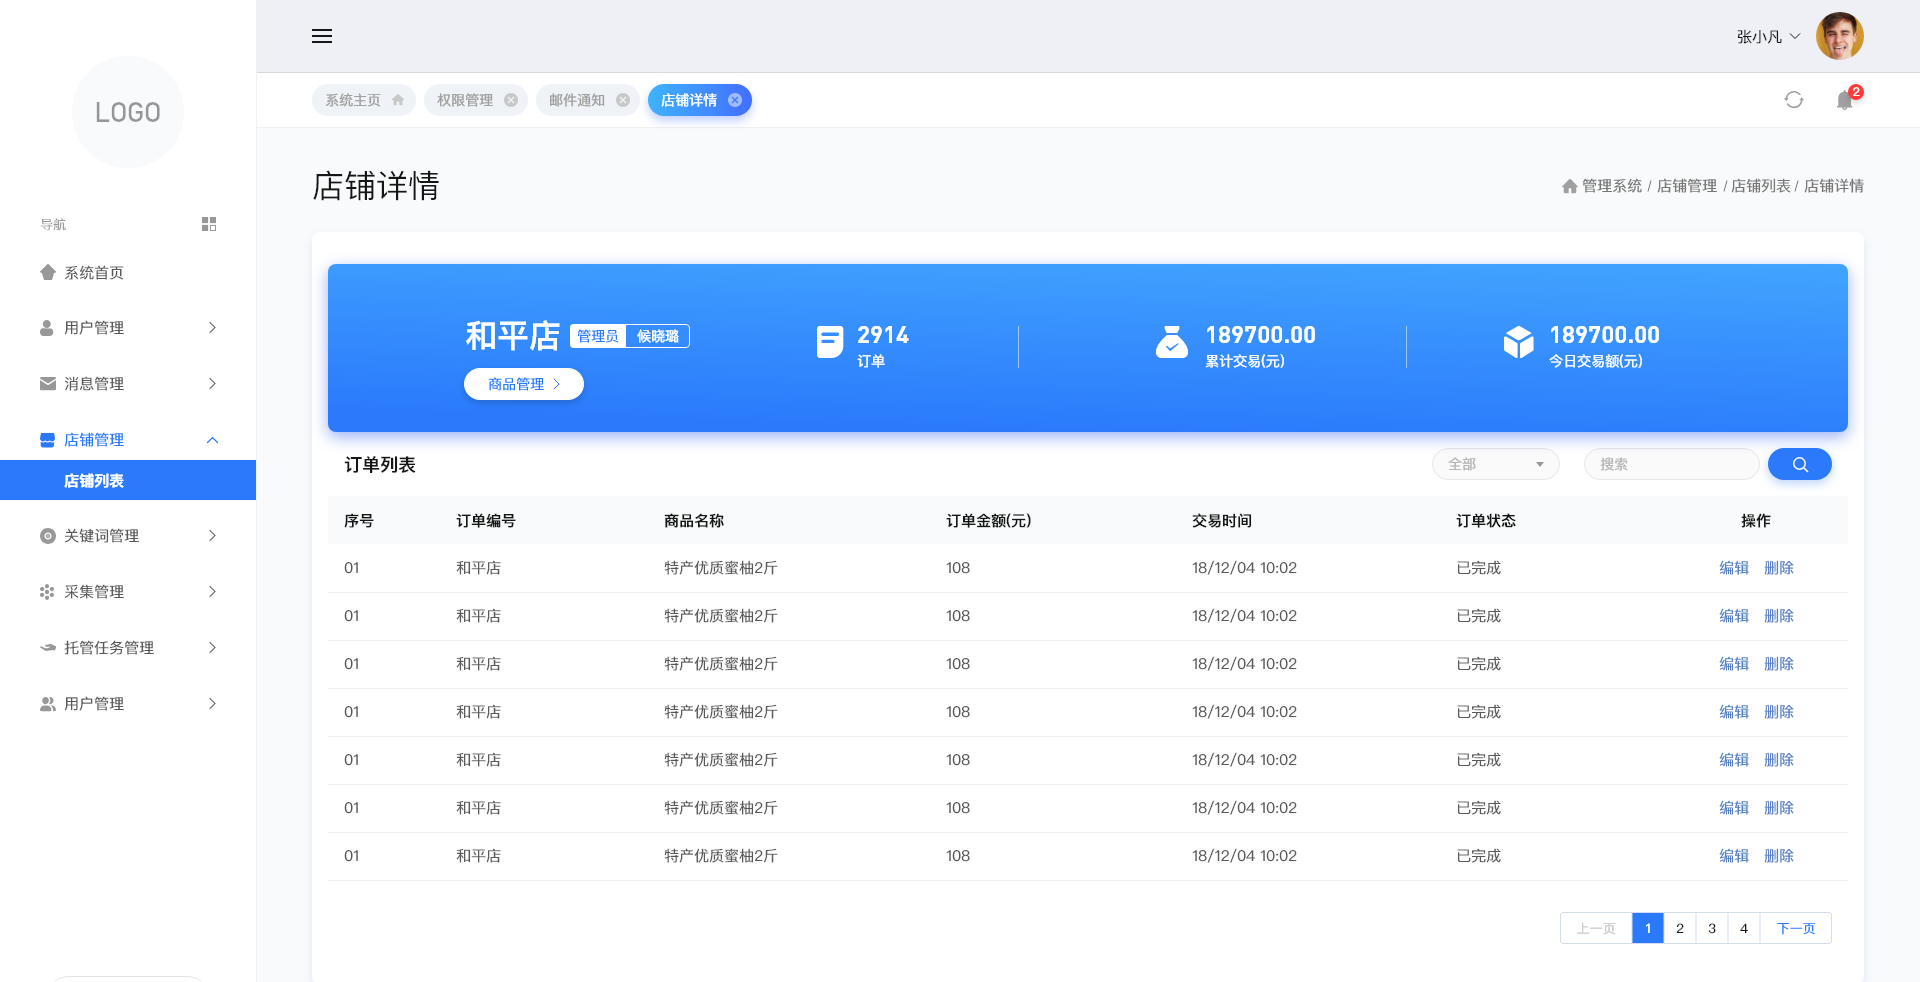
Task: Click the 系统首页 home icon in sidebar
Action: click(47, 272)
